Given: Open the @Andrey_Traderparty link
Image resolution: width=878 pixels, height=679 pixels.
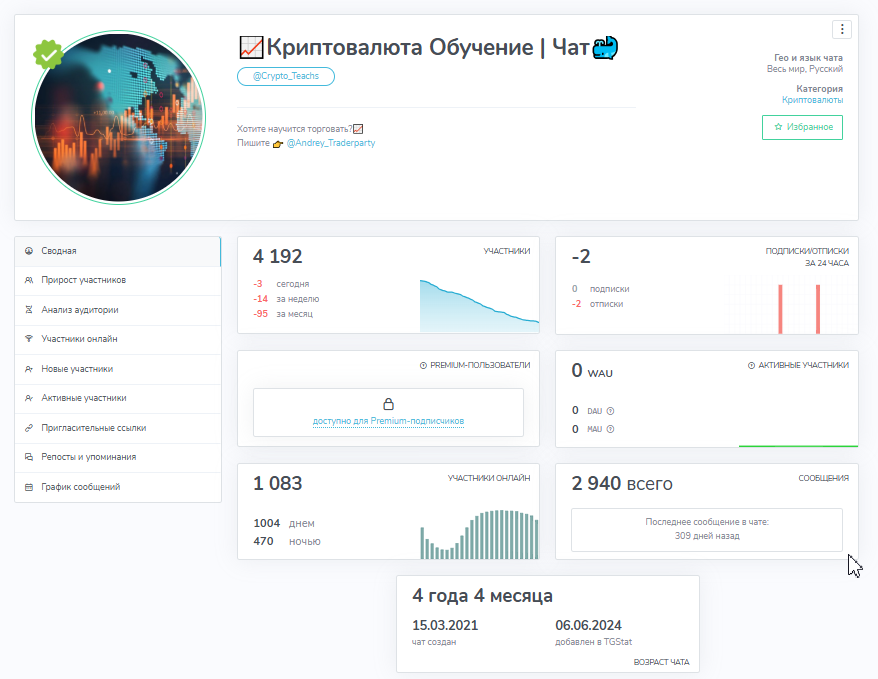Looking at the screenshot, I should pyautogui.click(x=331, y=143).
